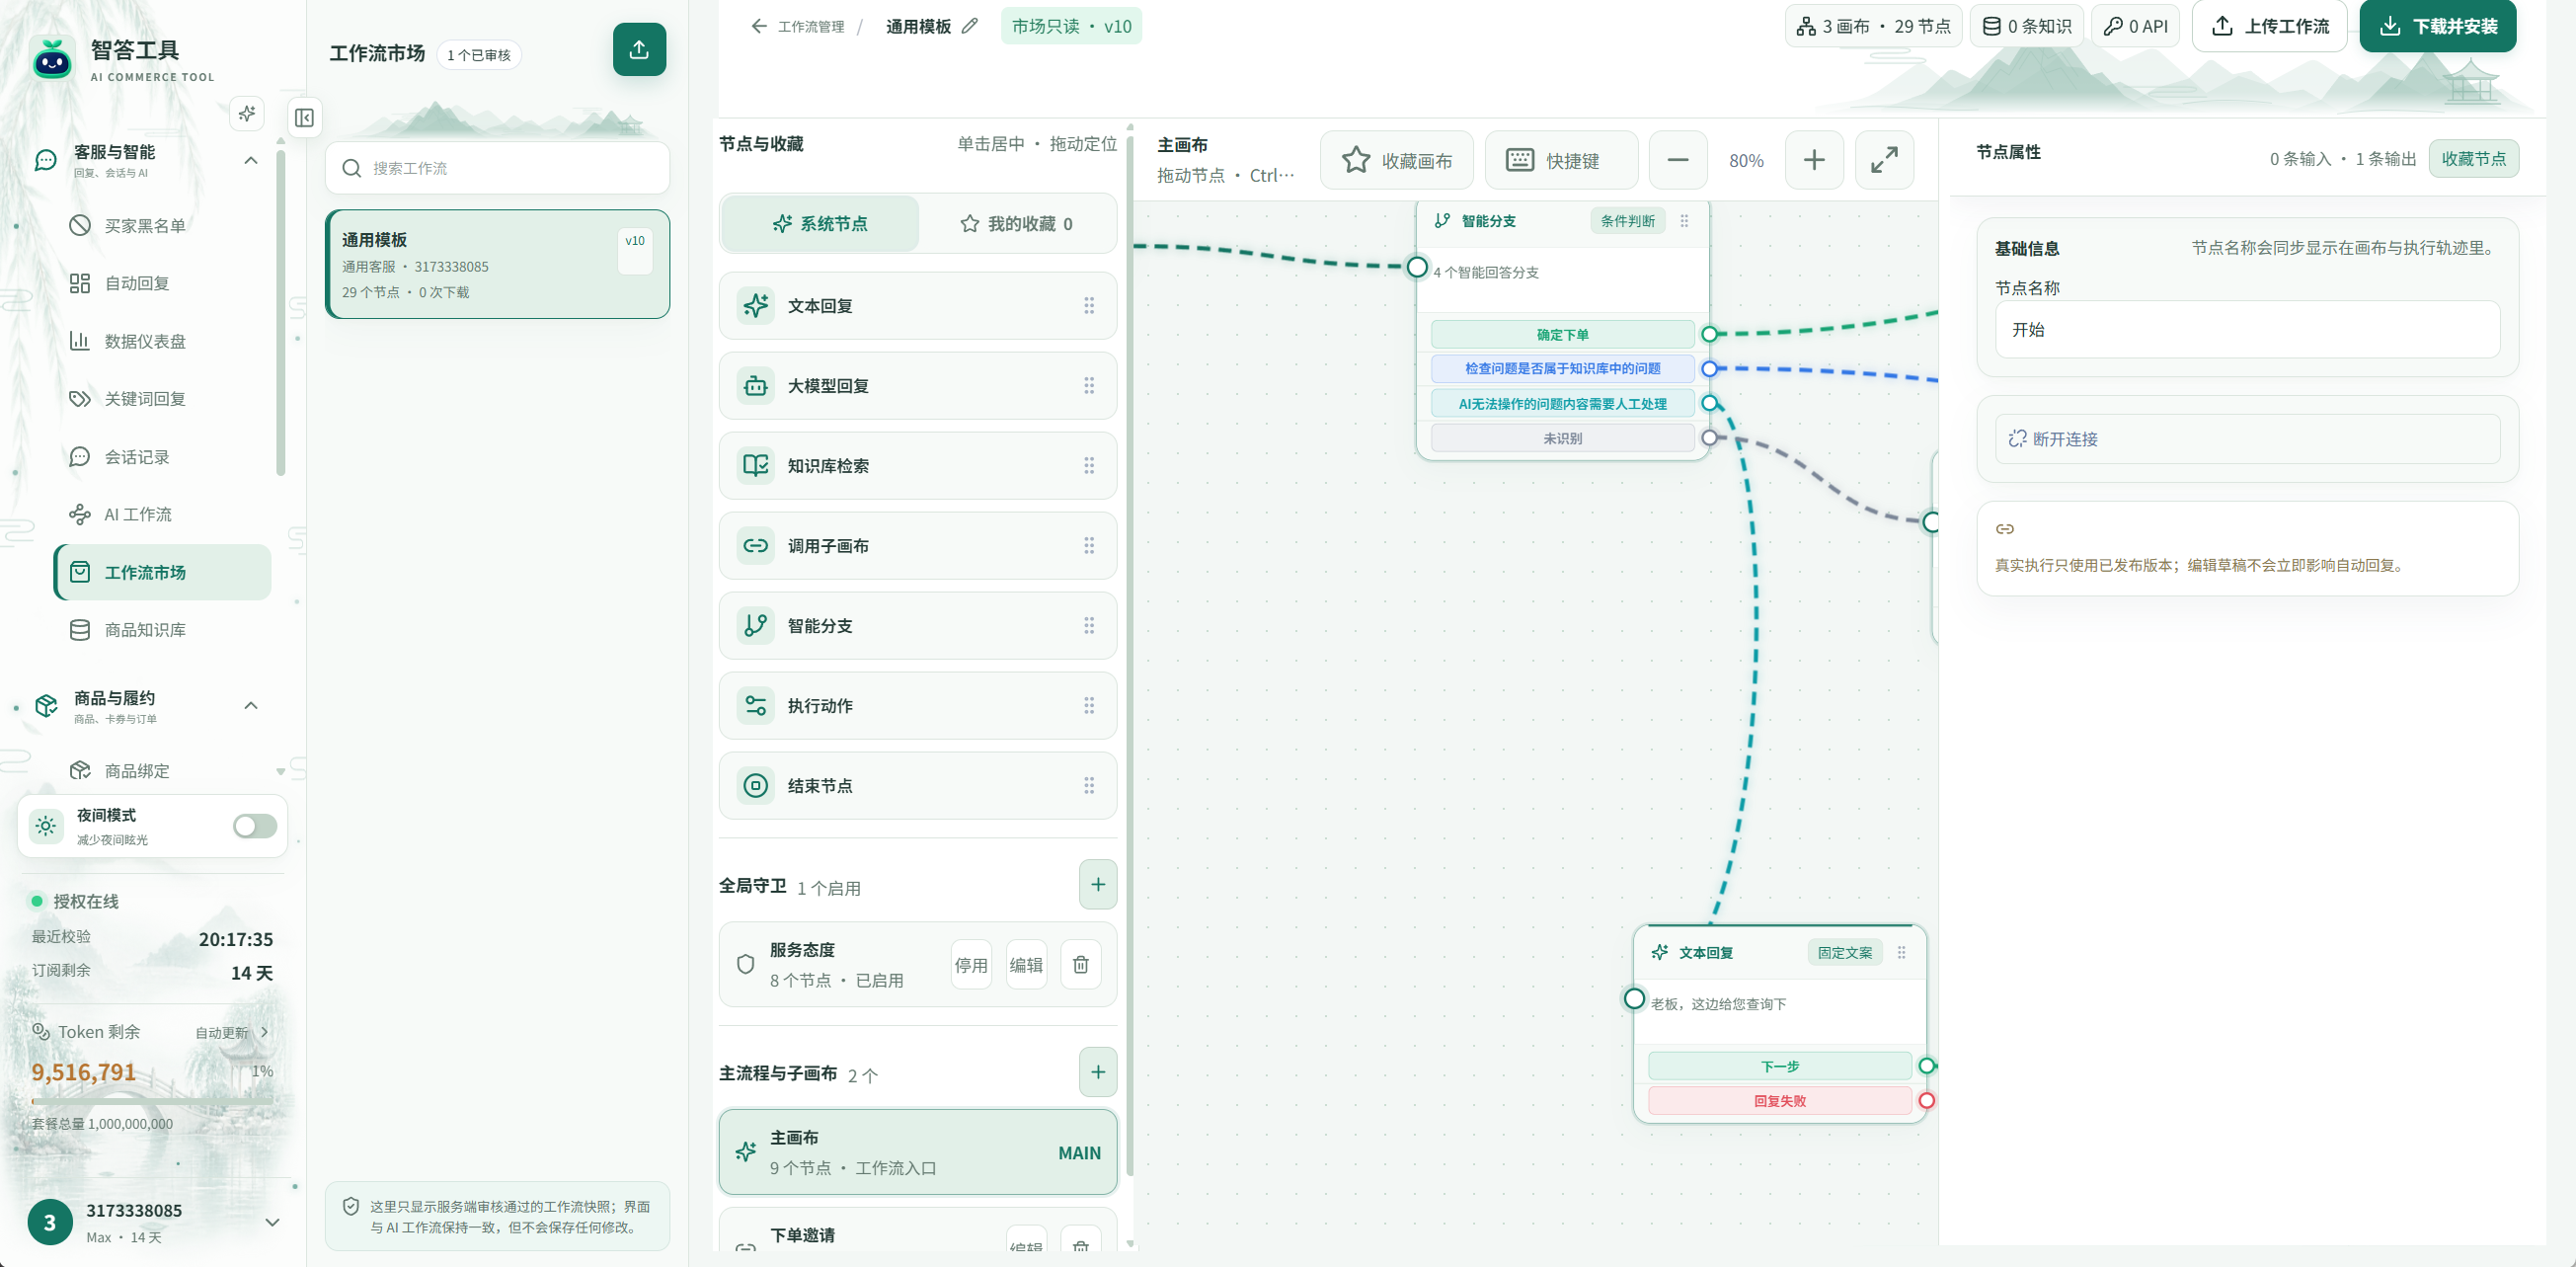The width and height of the screenshot is (2576, 1267).
Task: Click the 下载并安装 button
Action: [x=2438, y=26]
